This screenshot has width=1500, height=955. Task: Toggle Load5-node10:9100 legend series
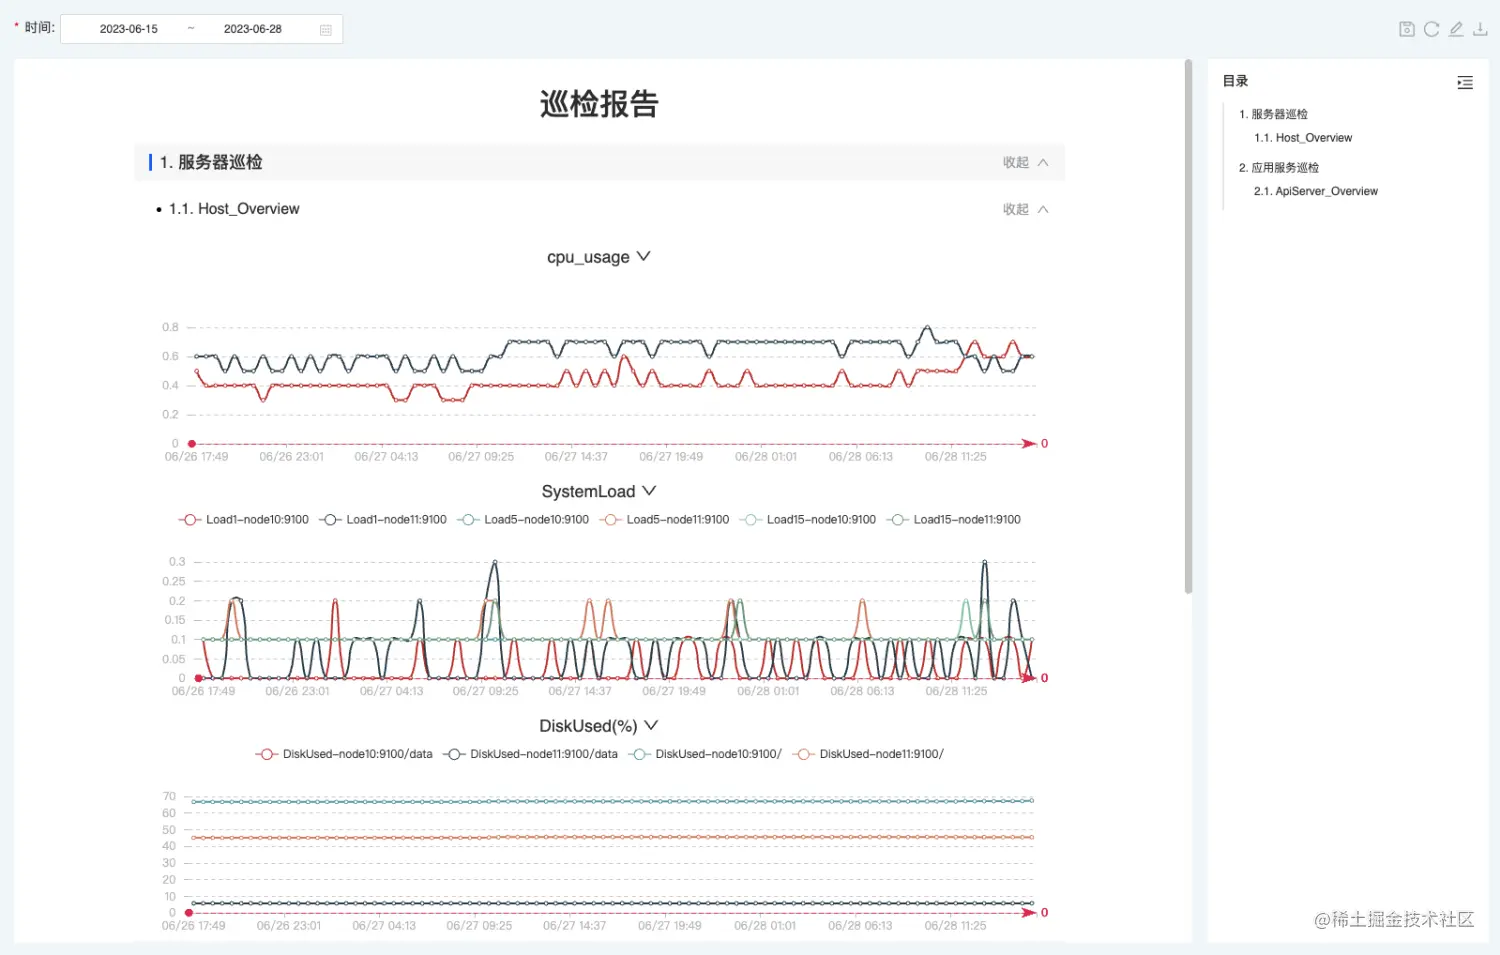pos(523,519)
